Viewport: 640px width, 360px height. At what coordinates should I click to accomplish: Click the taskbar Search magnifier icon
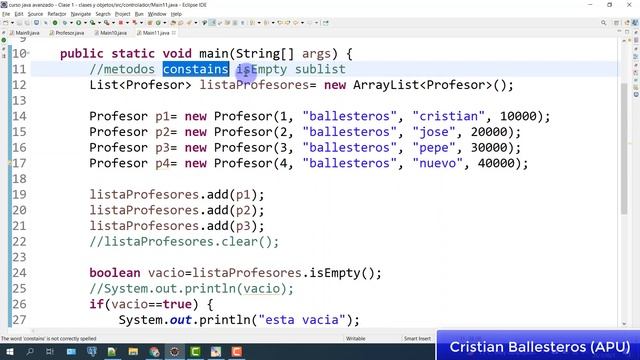(x=30, y=351)
